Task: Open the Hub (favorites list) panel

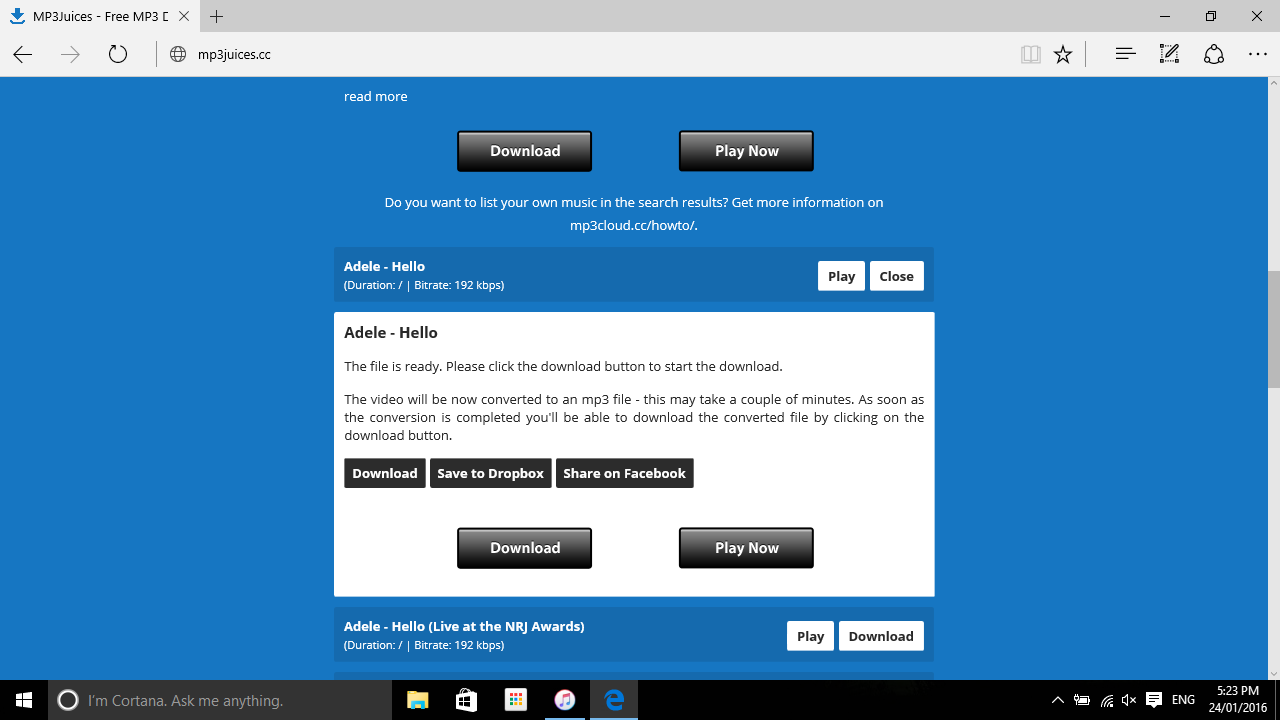Action: (x=1125, y=54)
